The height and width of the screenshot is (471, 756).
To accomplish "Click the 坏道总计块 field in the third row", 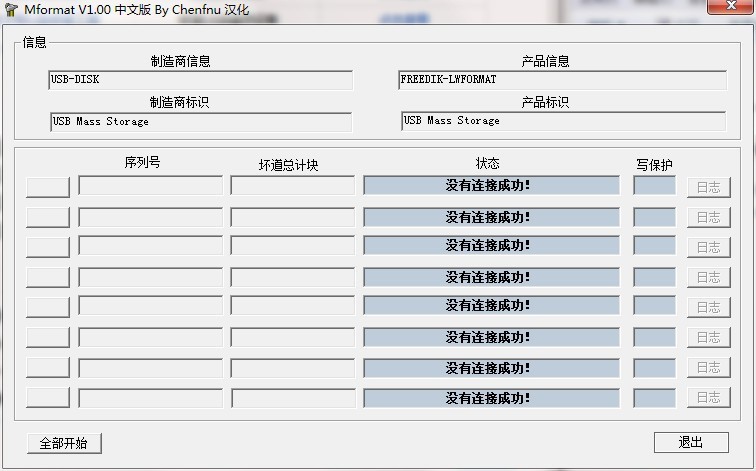I will 293,245.
